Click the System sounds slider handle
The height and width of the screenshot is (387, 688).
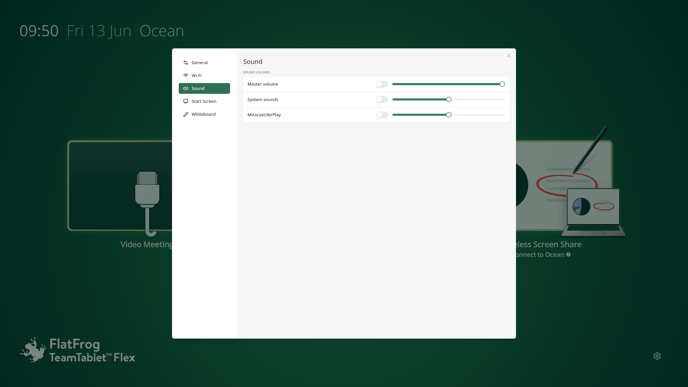448,100
